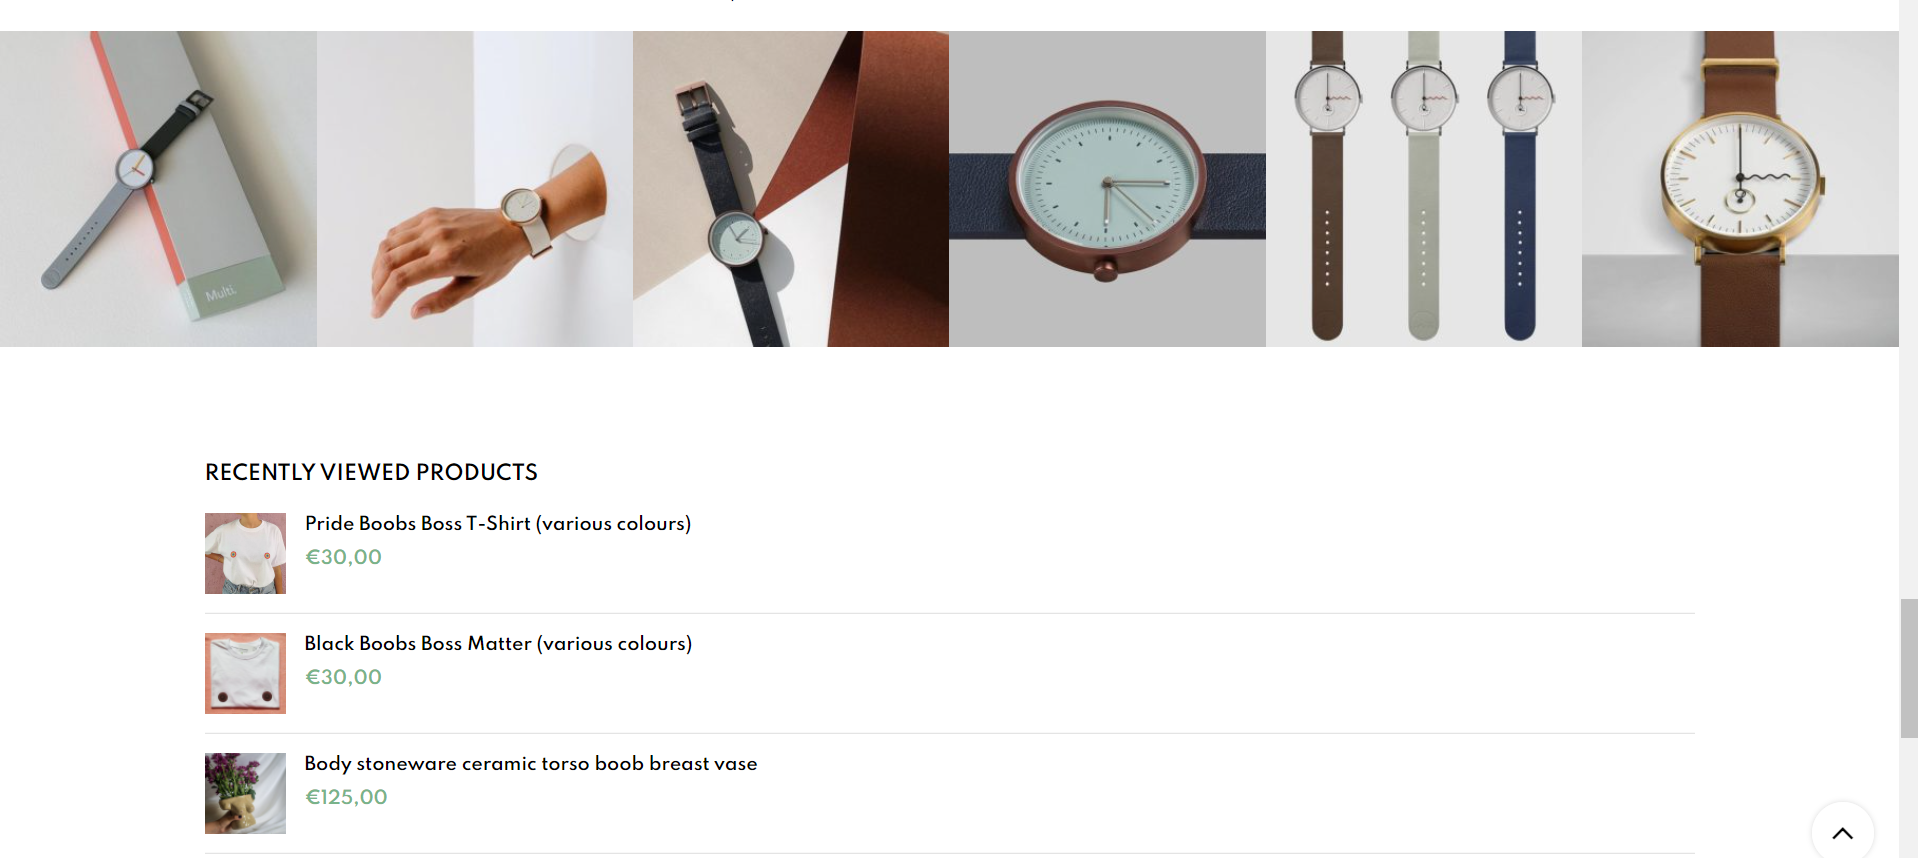Open Pride Boobs Boss T-Shirt product link

(498, 523)
